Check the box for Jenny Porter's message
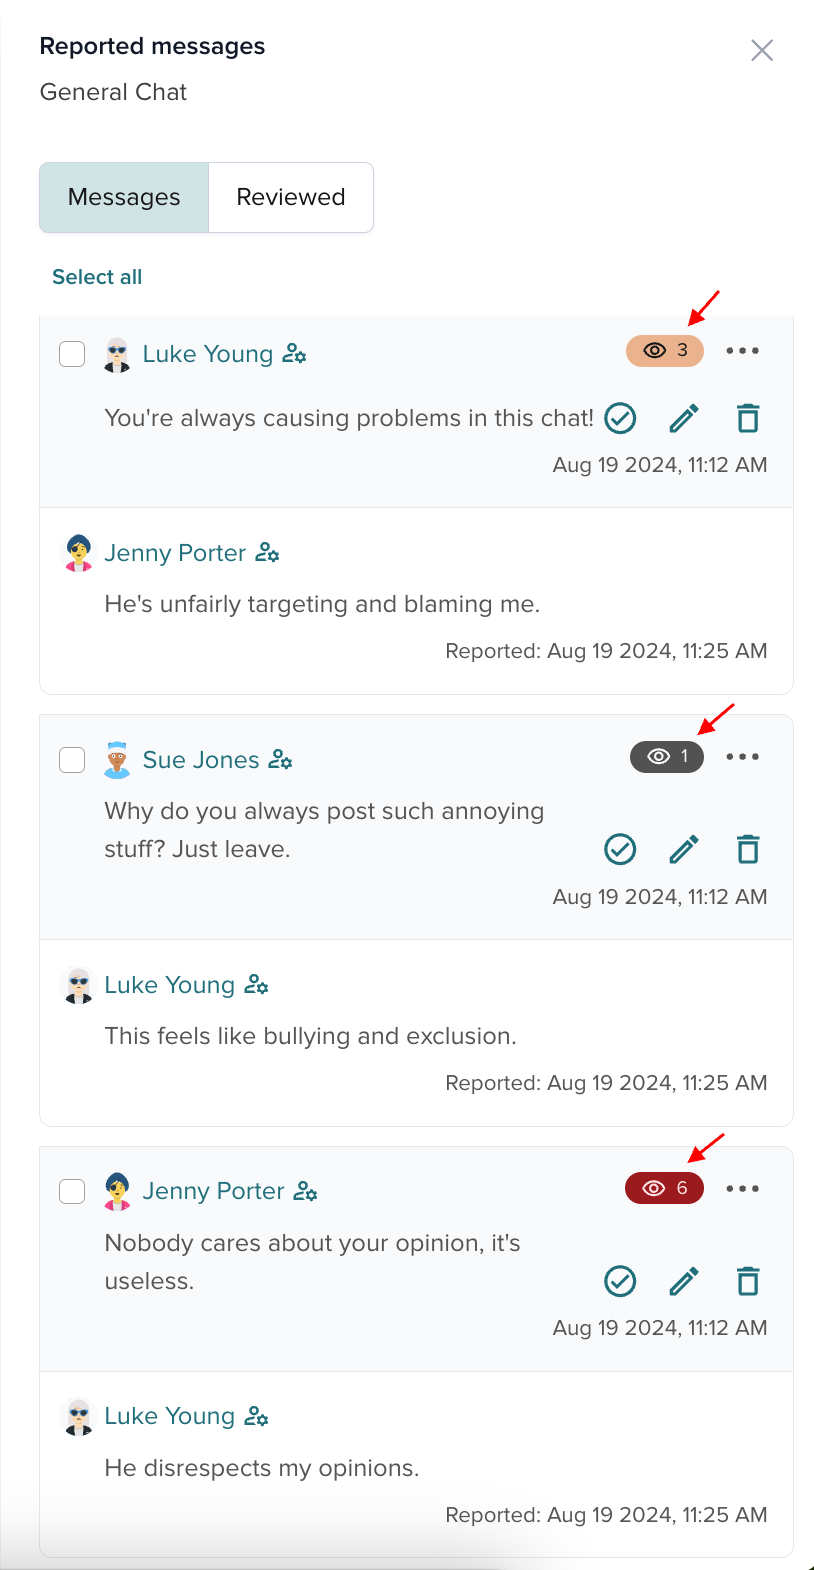Viewport: 814px width, 1570px height. click(72, 1191)
